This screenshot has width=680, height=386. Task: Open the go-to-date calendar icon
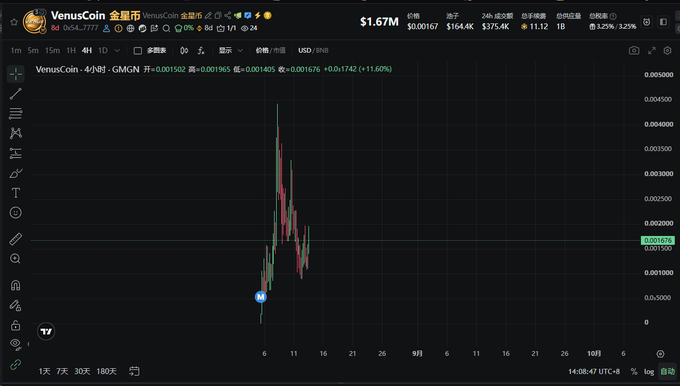[x=134, y=371]
